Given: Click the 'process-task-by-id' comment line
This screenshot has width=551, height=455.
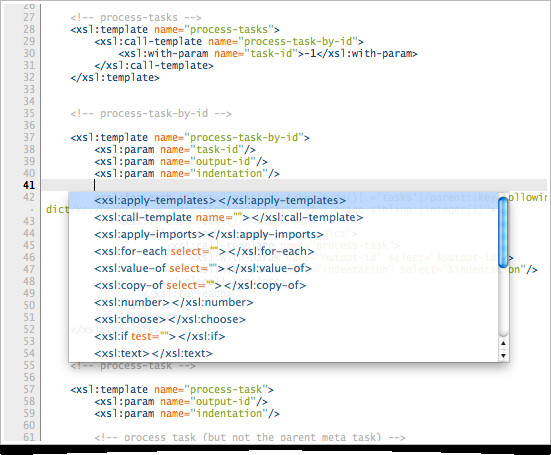Looking at the screenshot, I should click(x=151, y=113).
